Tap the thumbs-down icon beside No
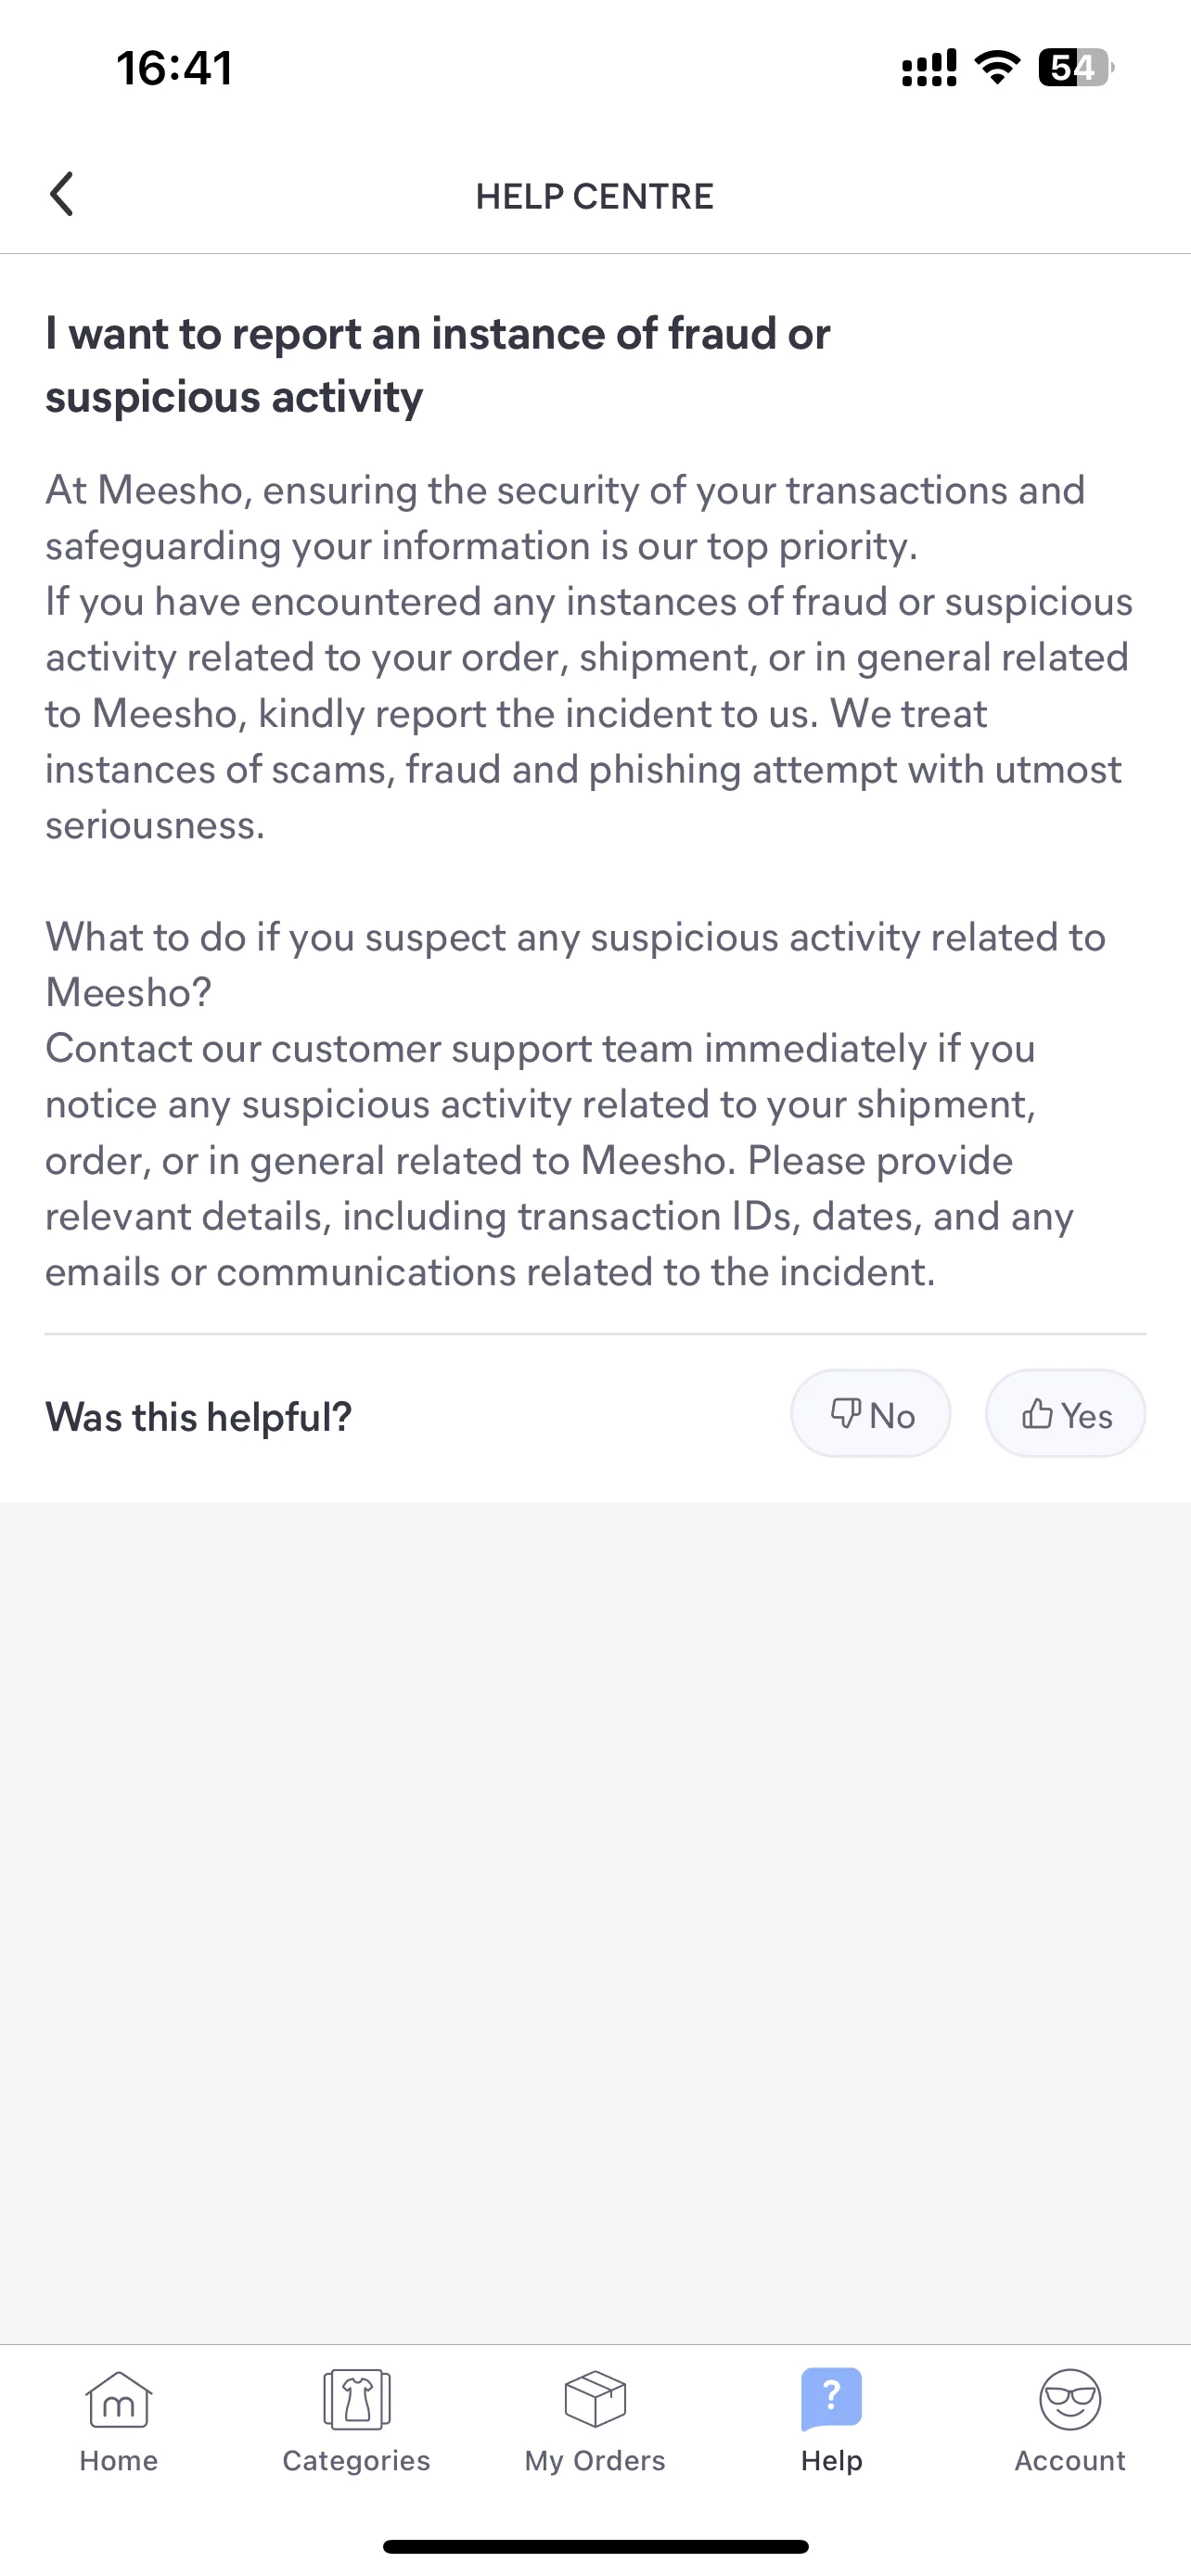The width and height of the screenshot is (1191, 2576). [846, 1413]
